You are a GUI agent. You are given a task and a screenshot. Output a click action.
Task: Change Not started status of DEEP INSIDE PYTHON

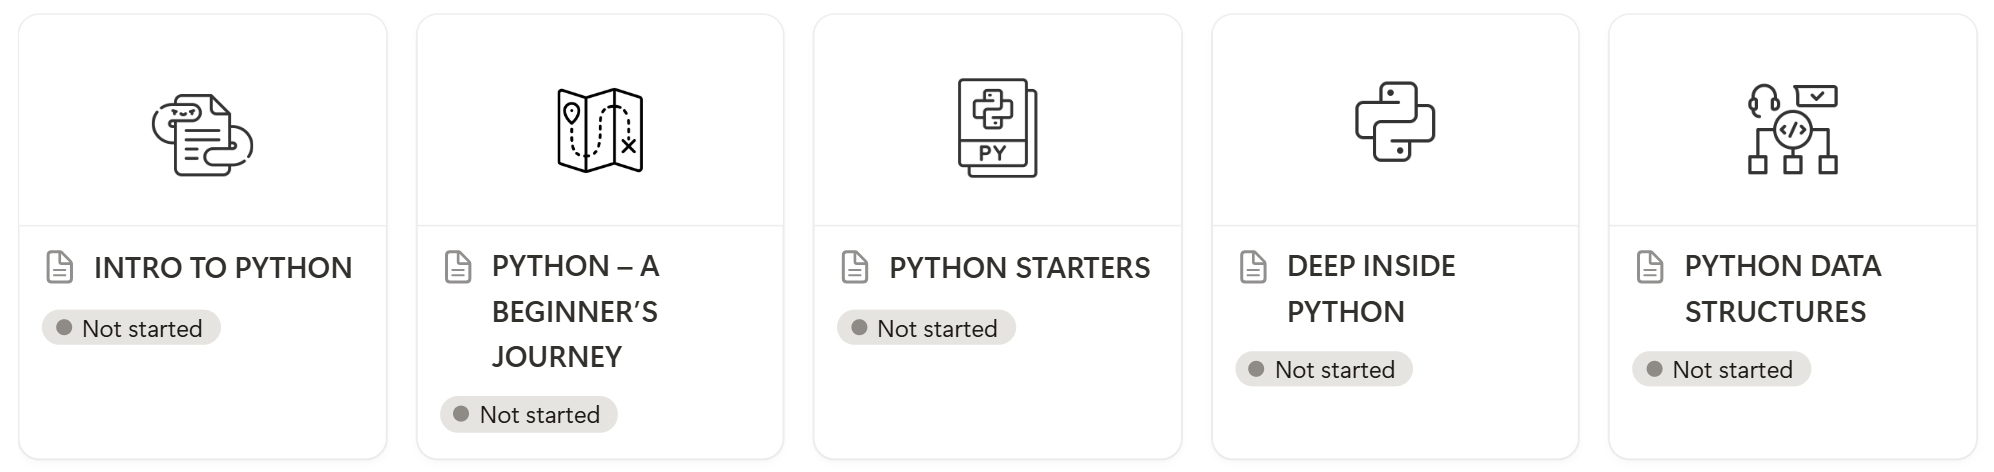1324,369
